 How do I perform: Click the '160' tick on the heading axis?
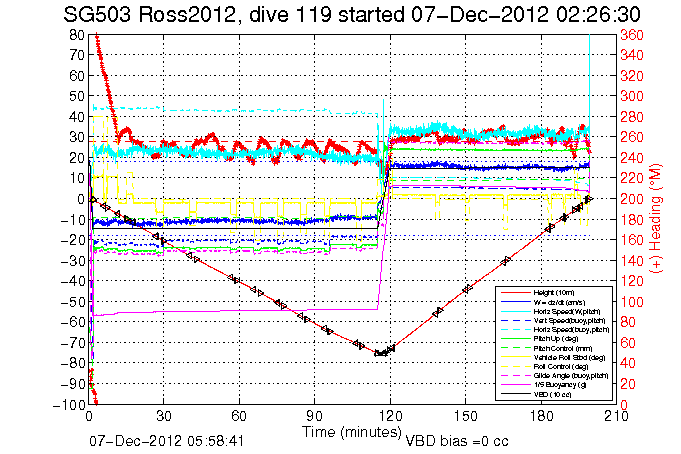632,240
